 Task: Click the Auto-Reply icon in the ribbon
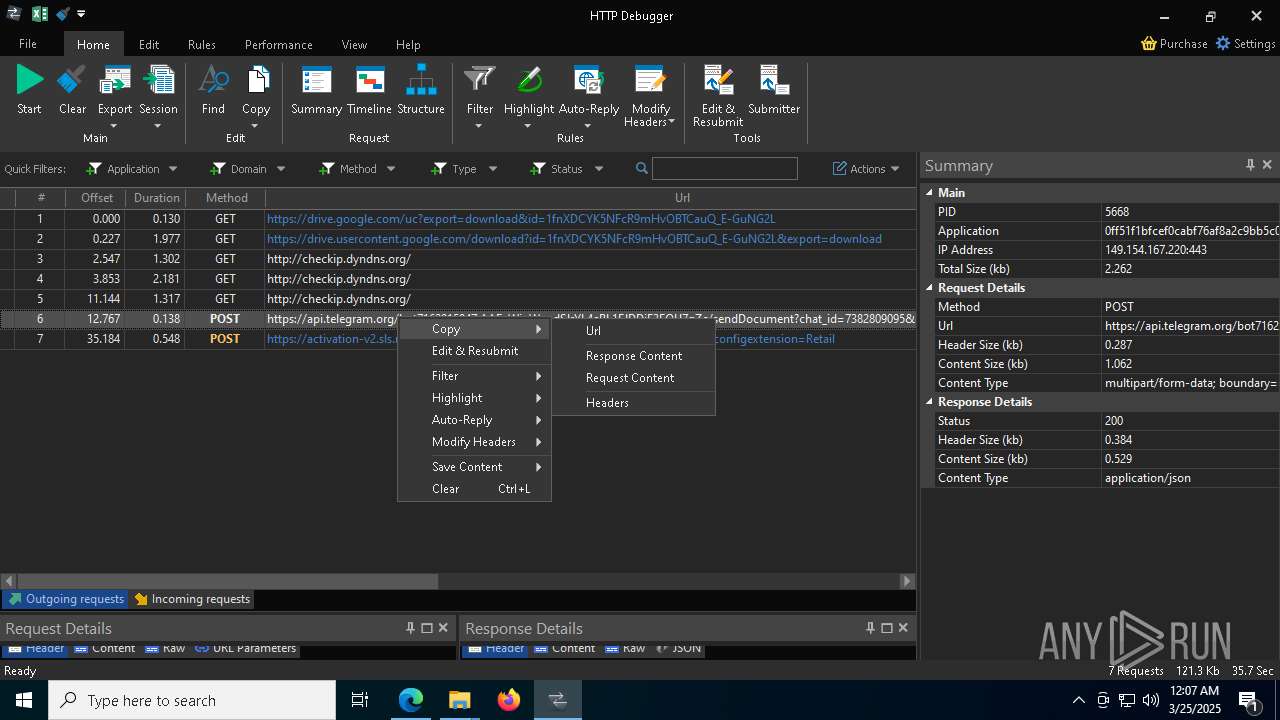(588, 80)
